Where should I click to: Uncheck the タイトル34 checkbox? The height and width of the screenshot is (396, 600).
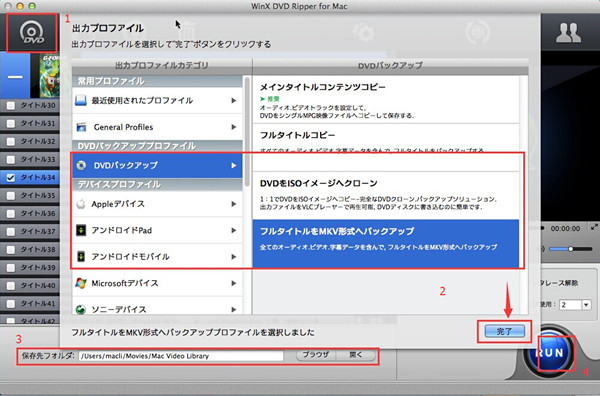(x=11, y=178)
